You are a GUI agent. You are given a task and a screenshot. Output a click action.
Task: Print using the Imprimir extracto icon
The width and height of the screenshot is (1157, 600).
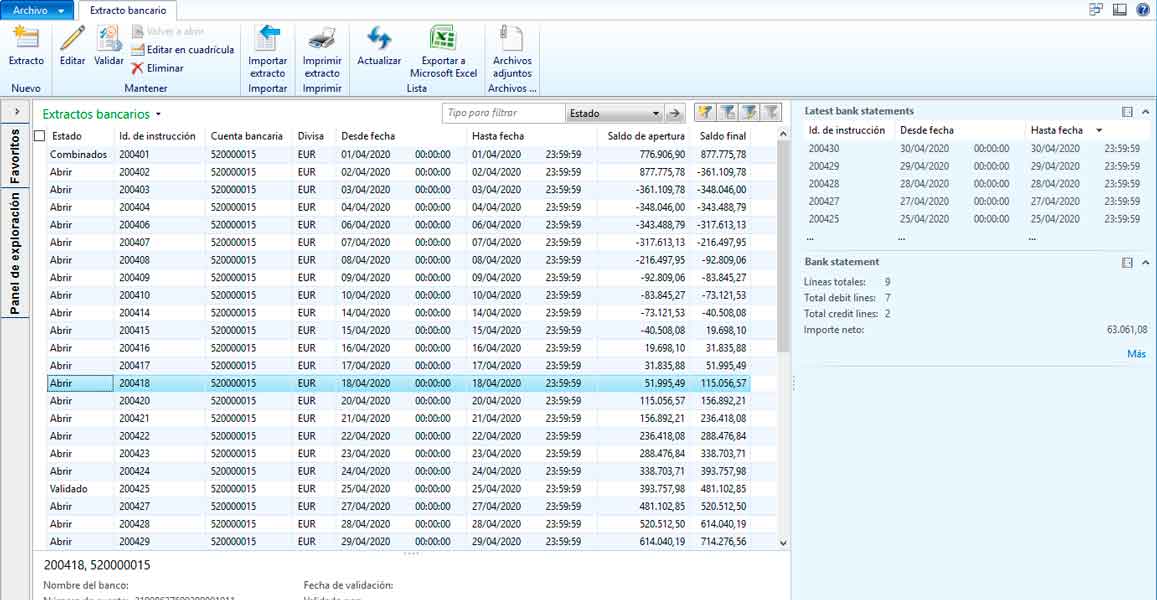point(321,40)
